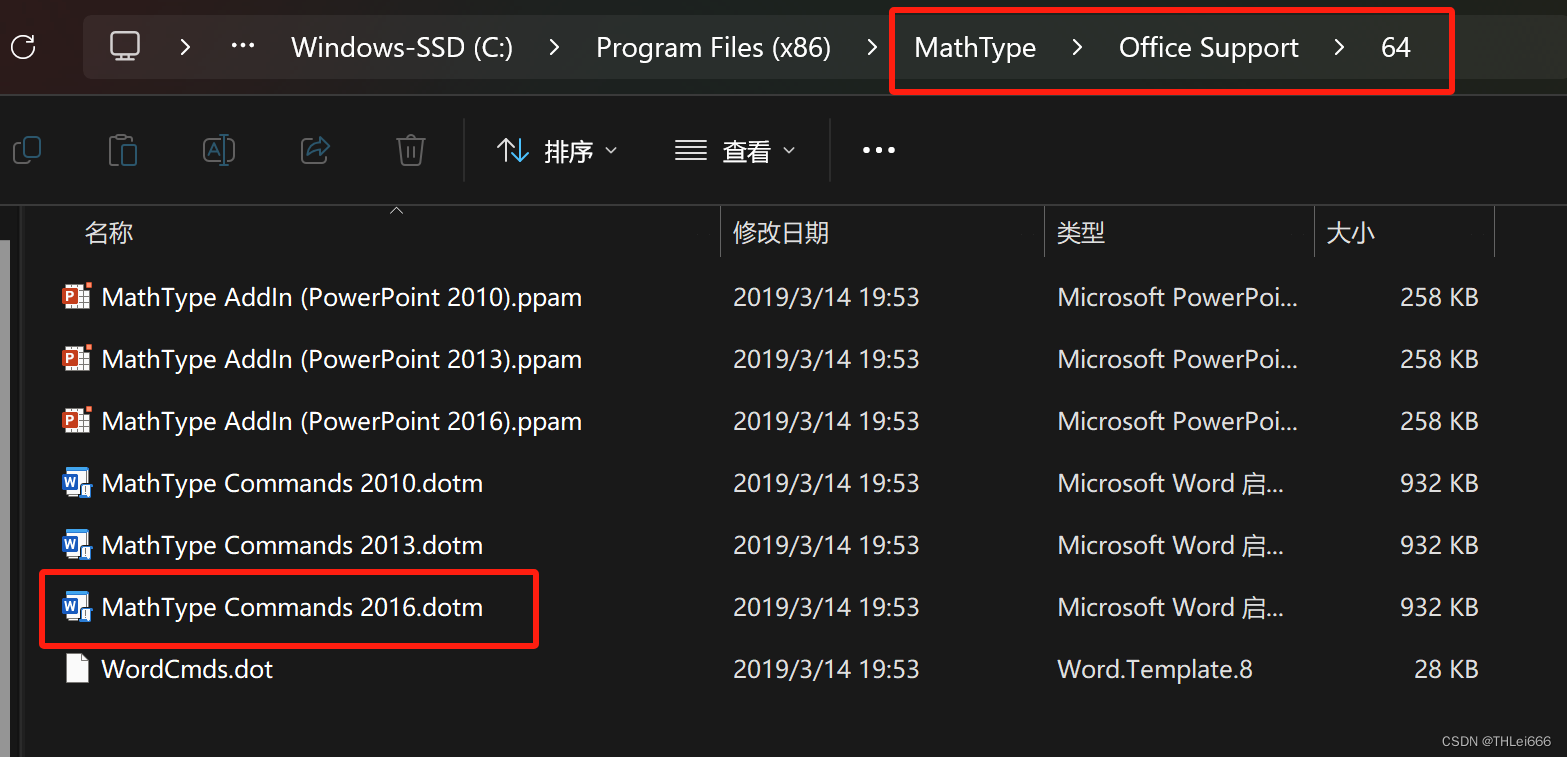Expand the chevron after MathType
The width and height of the screenshot is (1567, 757).
[1077, 47]
